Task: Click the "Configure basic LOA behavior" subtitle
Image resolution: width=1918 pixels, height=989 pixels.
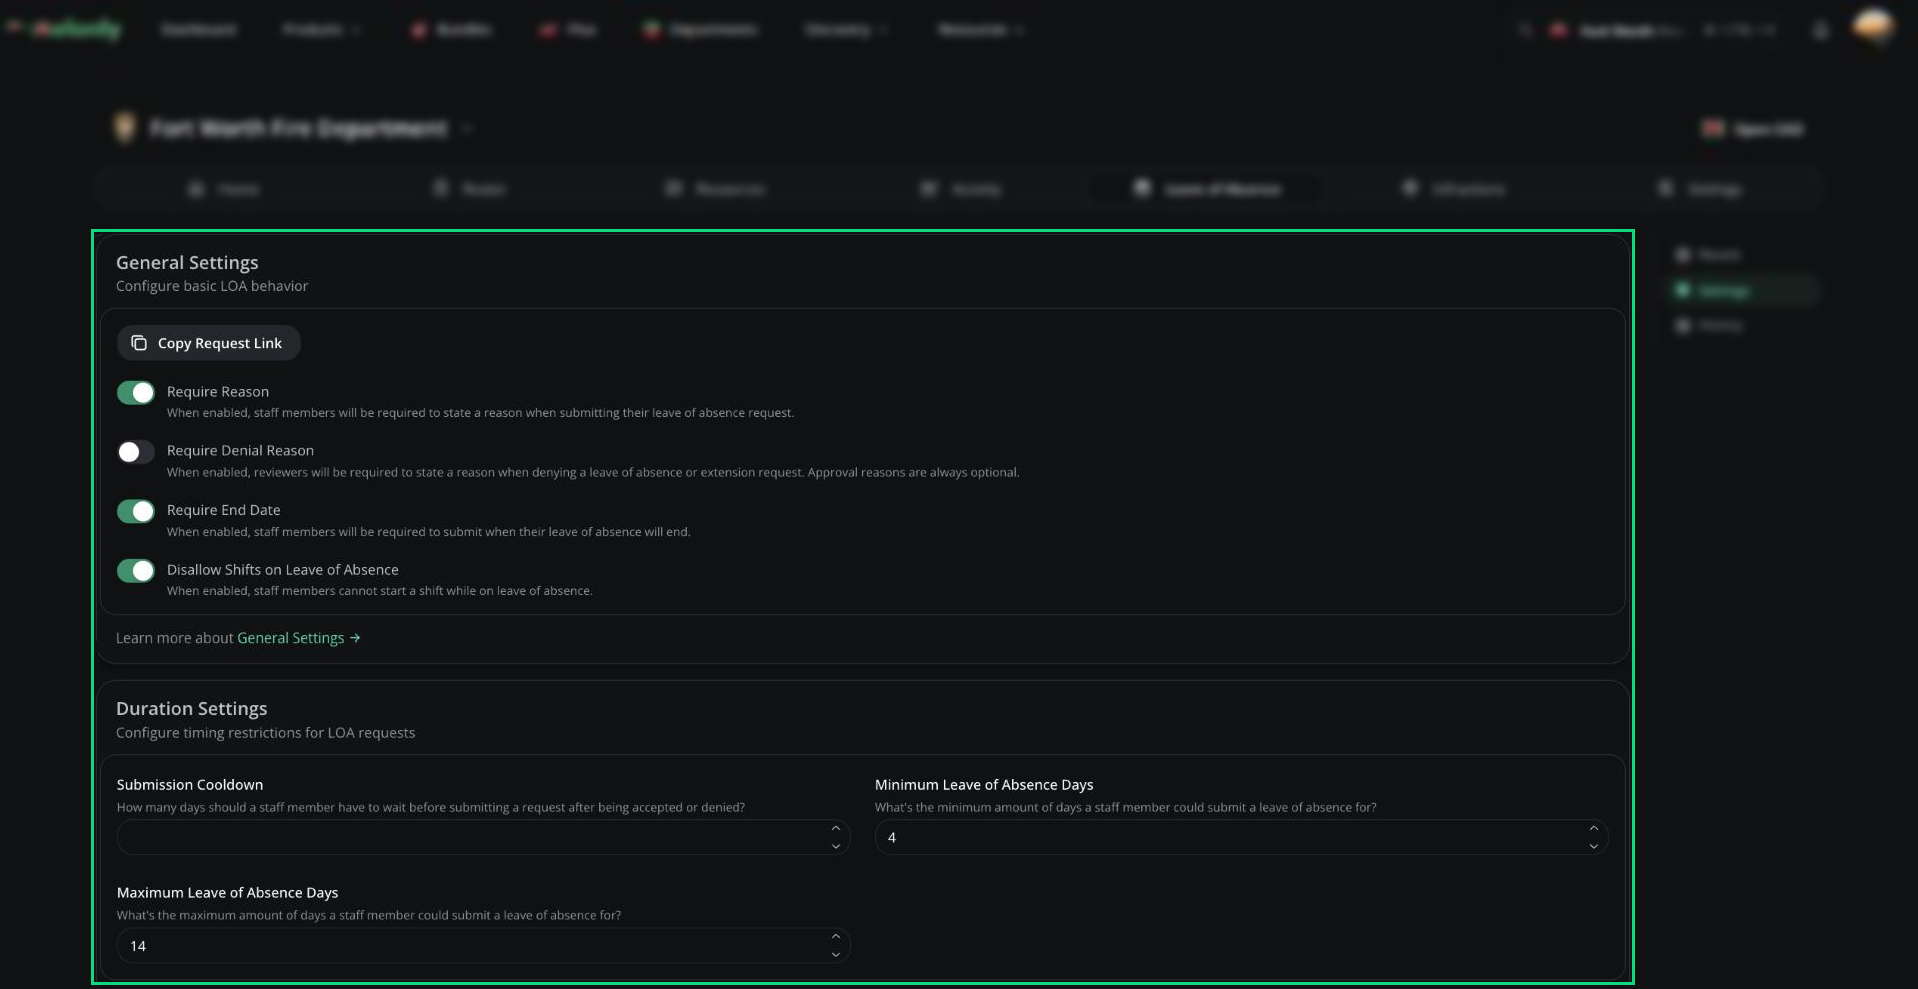Action: click(212, 286)
